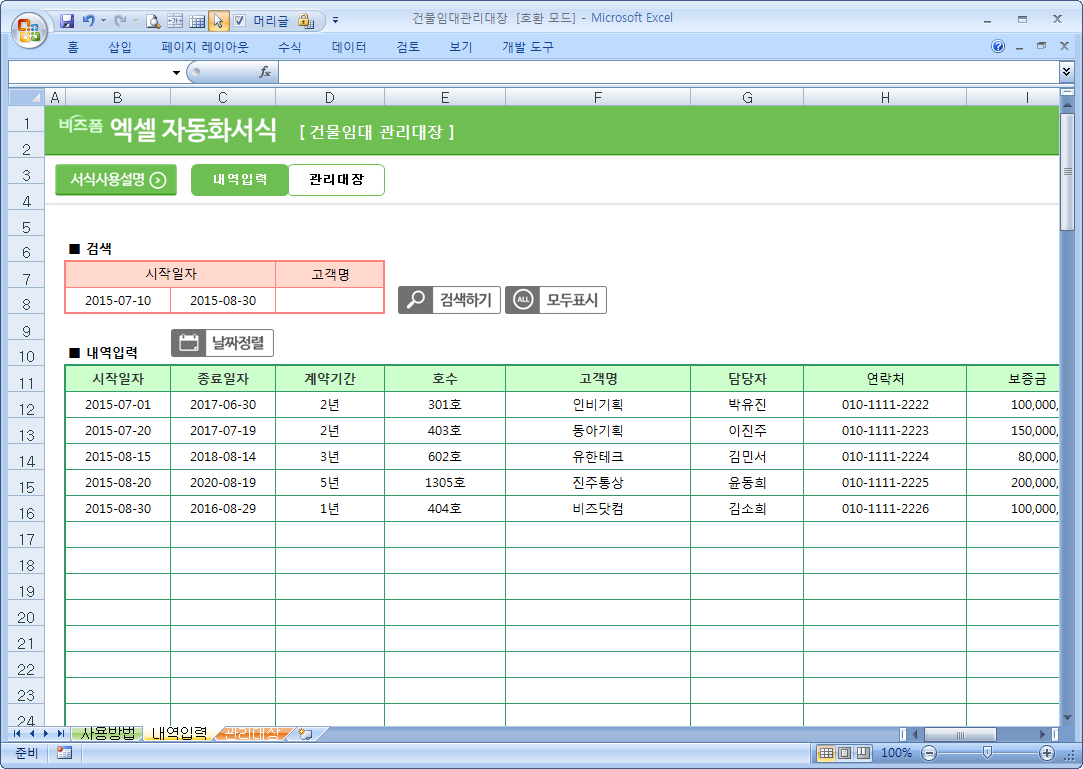Click the fx insert function icon

pyautogui.click(x=265, y=72)
